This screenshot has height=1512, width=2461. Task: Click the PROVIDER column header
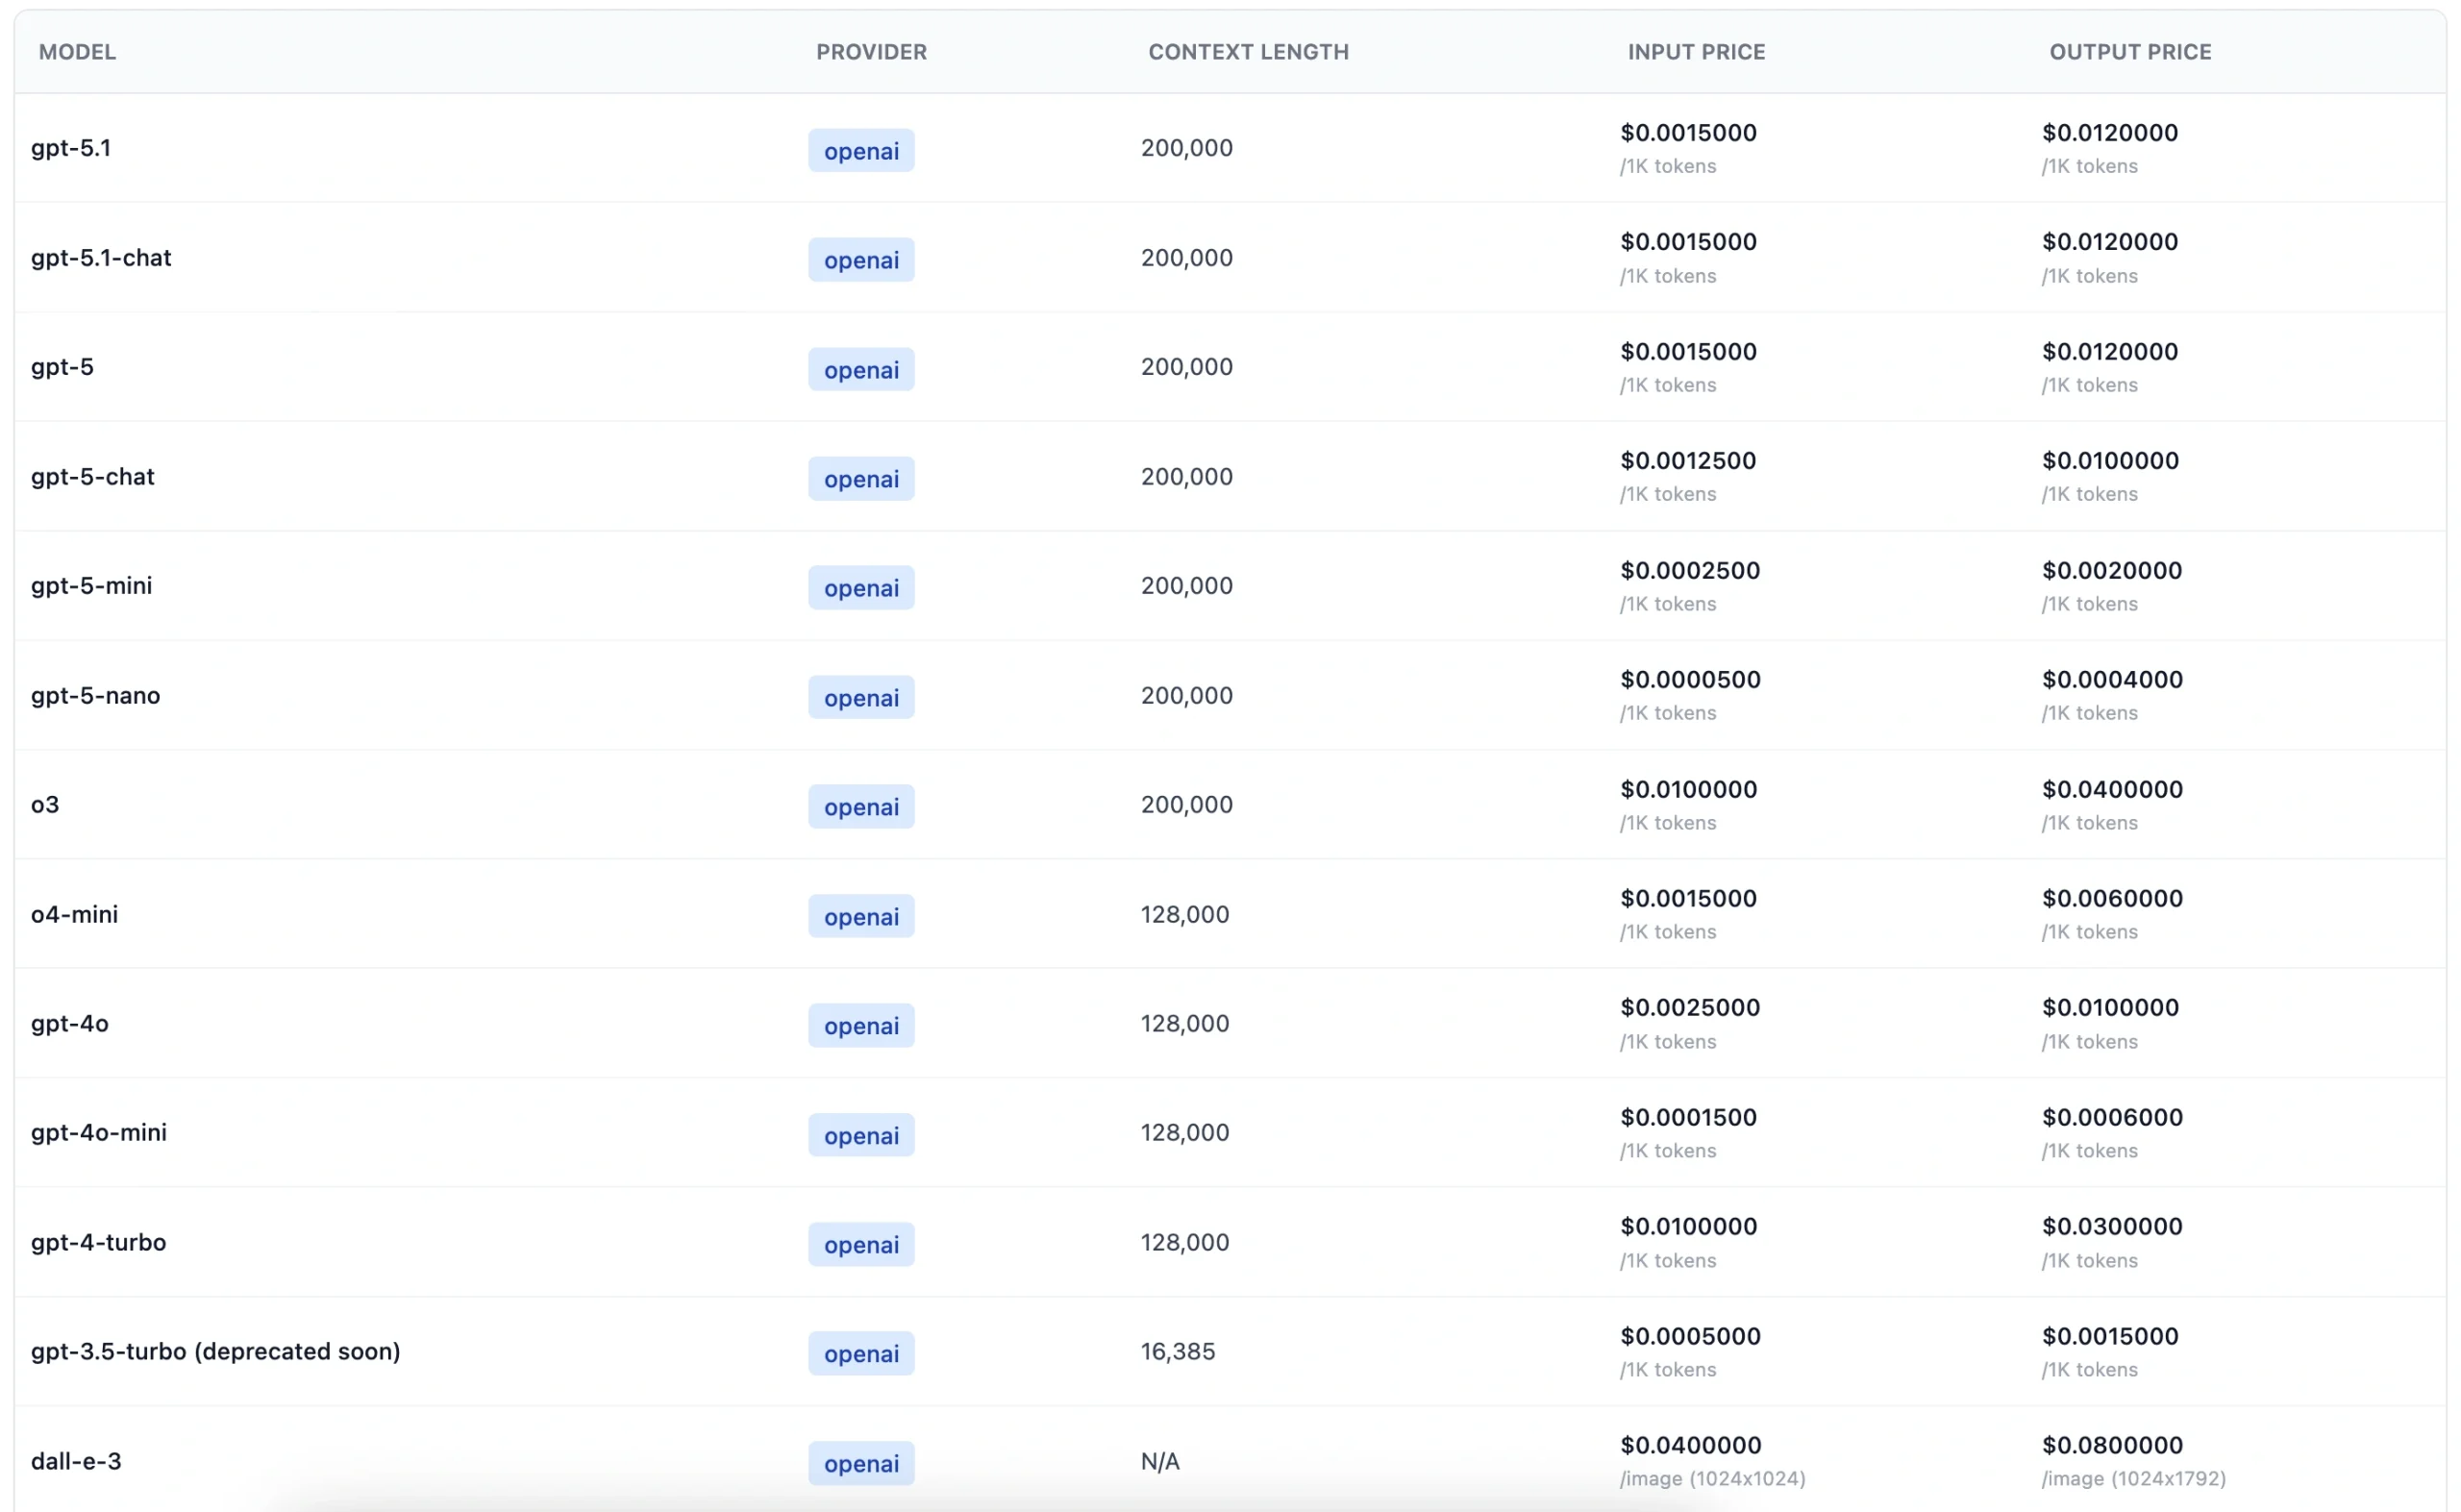(871, 52)
